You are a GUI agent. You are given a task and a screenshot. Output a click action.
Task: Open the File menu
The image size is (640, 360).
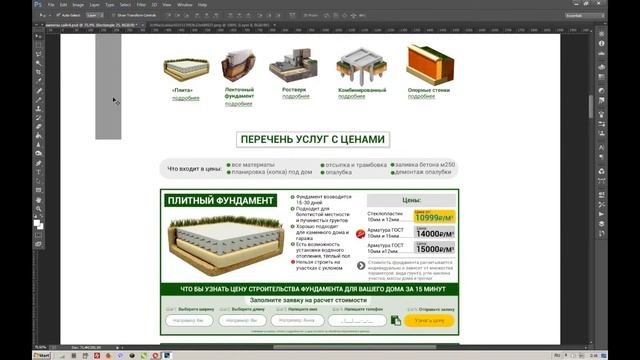tap(51, 5)
